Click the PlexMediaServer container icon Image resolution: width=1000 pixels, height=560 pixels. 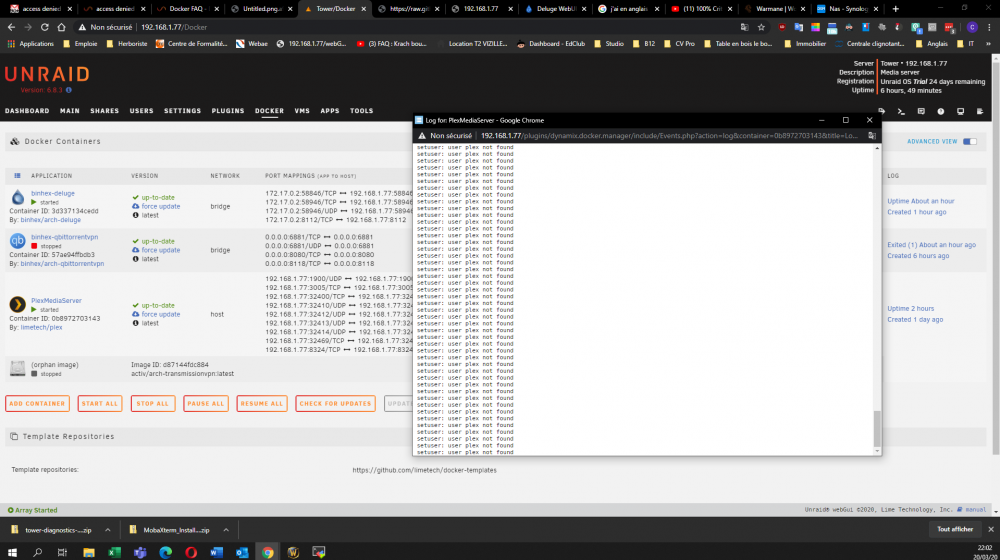tap(17, 304)
